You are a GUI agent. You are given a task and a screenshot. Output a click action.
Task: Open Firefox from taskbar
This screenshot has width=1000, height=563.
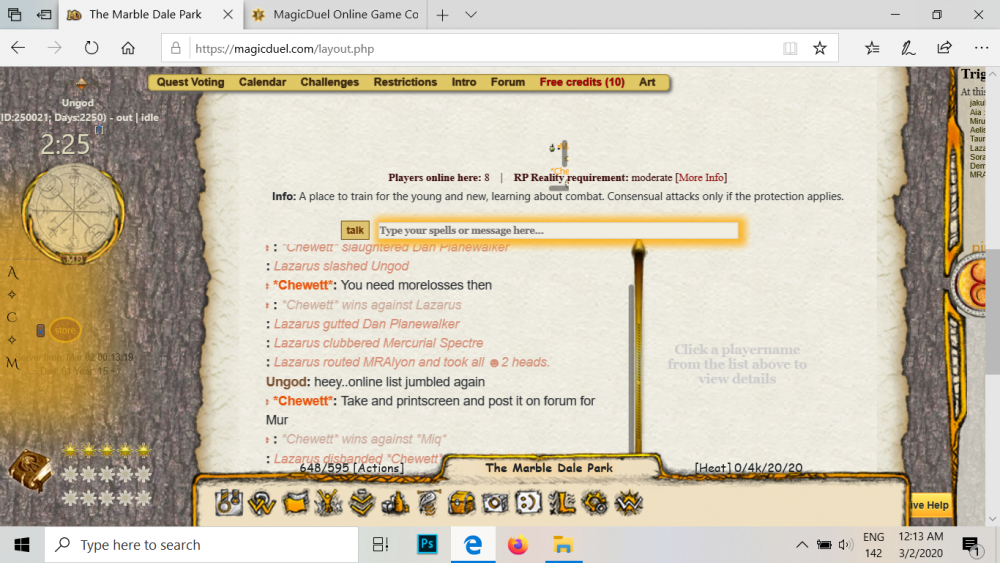tap(518, 545)
